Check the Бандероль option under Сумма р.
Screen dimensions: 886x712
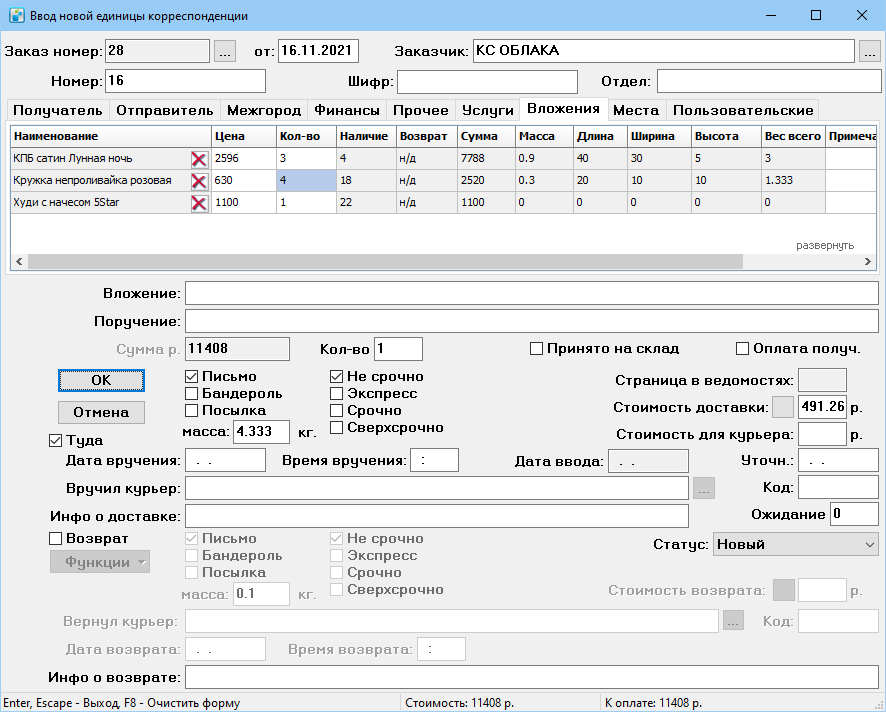(192, 393)
